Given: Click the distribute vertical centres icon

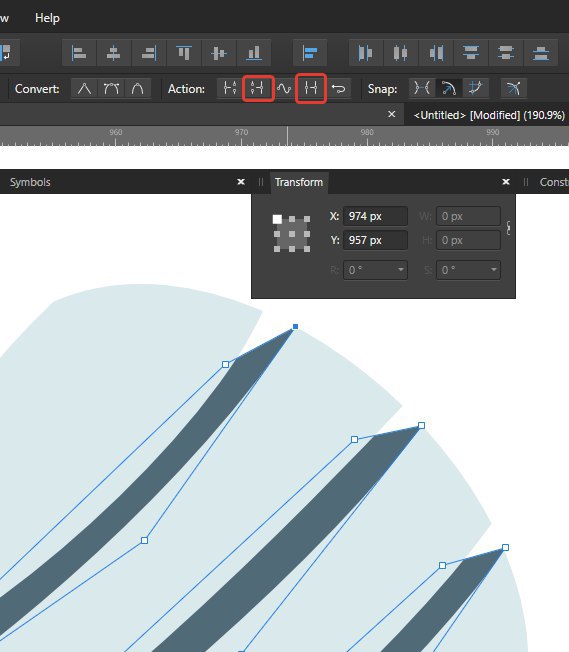Looking at the screenshot, I should coord(505,53).
